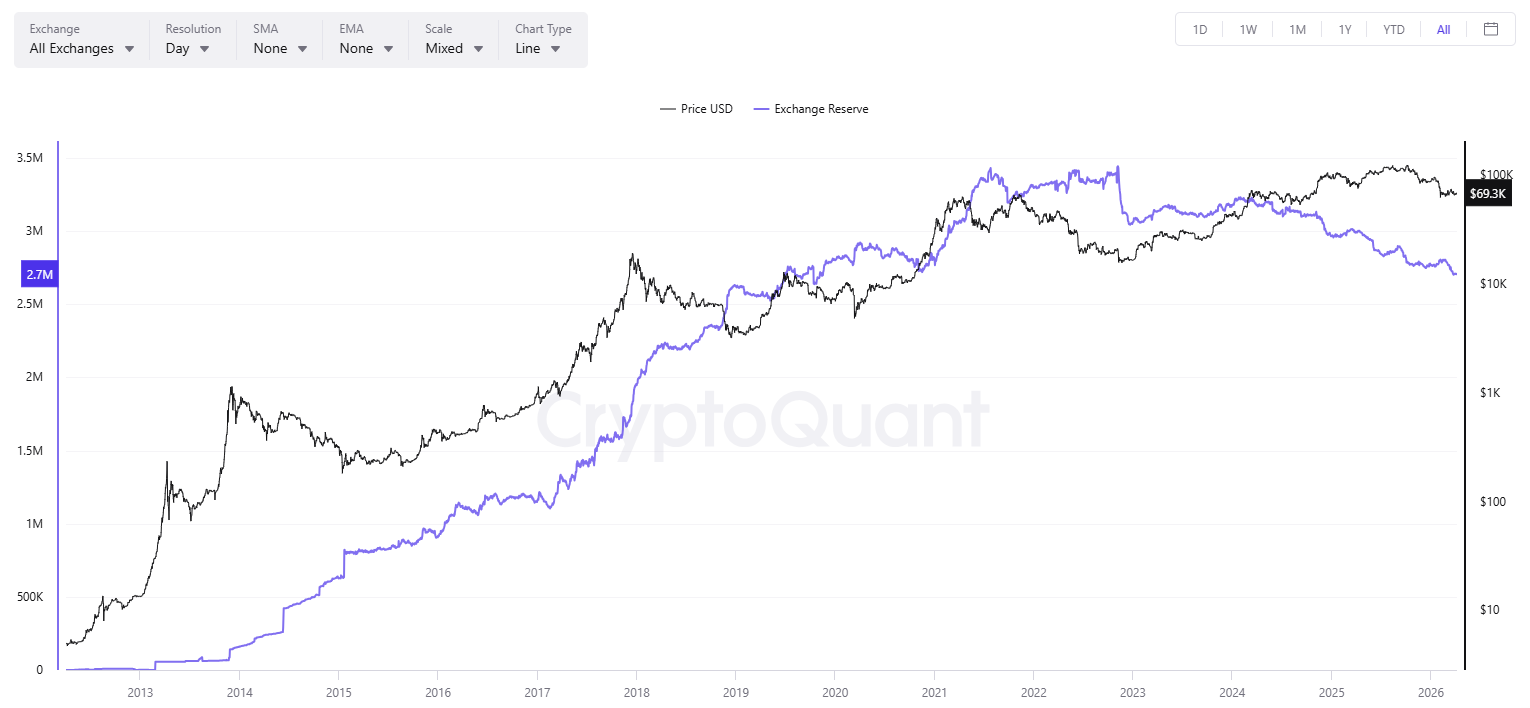The height and width of the screenshot is (708, 1530).
Task: Toggle visibility of the Exchange Reserve series
Action: coord(811,109)
